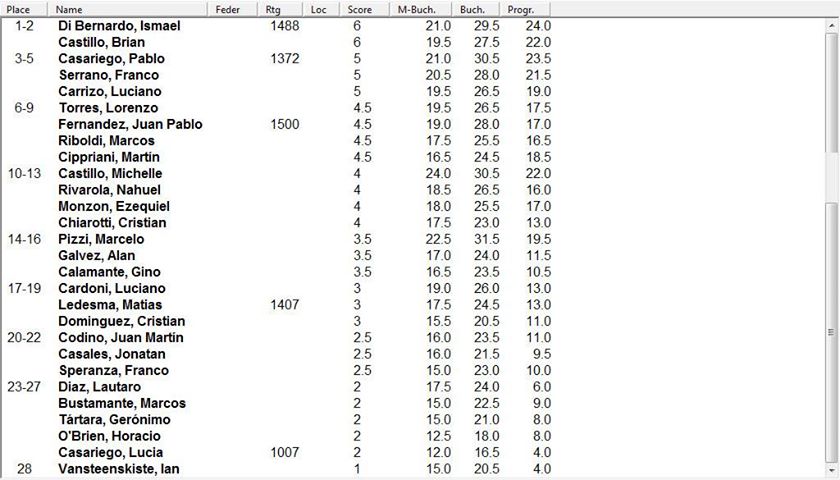
Task: Click rating value 1488
Action: point(285,26)
